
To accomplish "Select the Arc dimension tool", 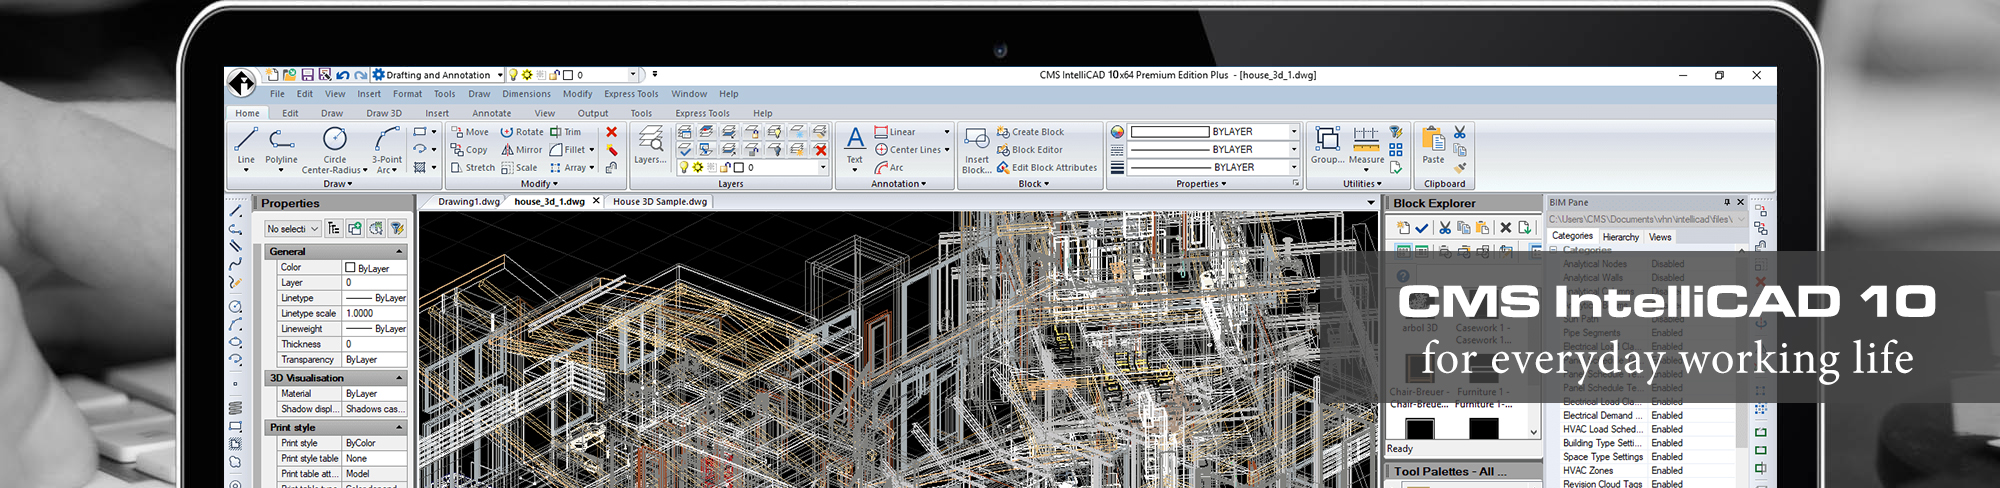I will [x=889, y=168].
